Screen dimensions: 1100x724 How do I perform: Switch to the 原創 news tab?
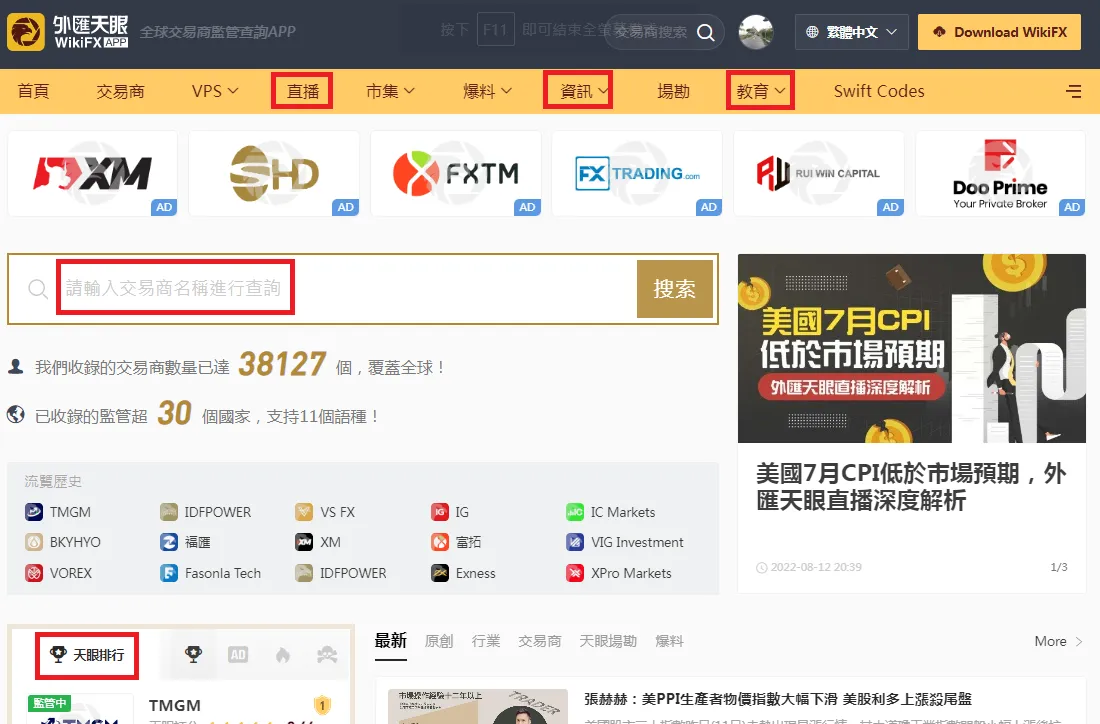click(439, 641)
